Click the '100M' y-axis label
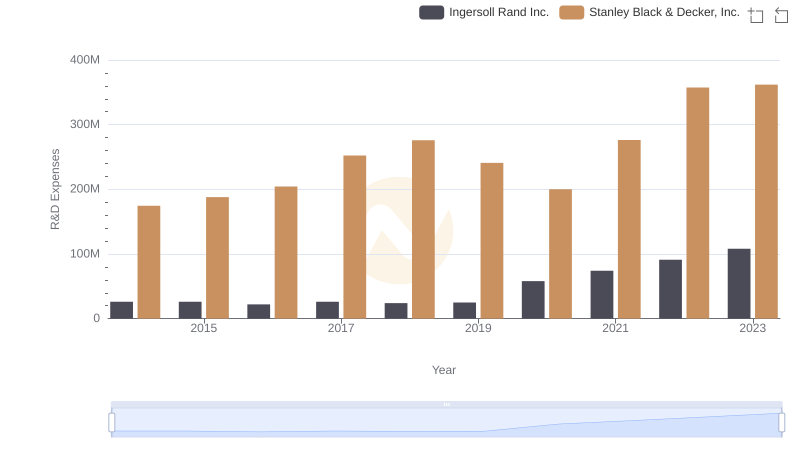 pyautogui.click(x=85, y=254)
